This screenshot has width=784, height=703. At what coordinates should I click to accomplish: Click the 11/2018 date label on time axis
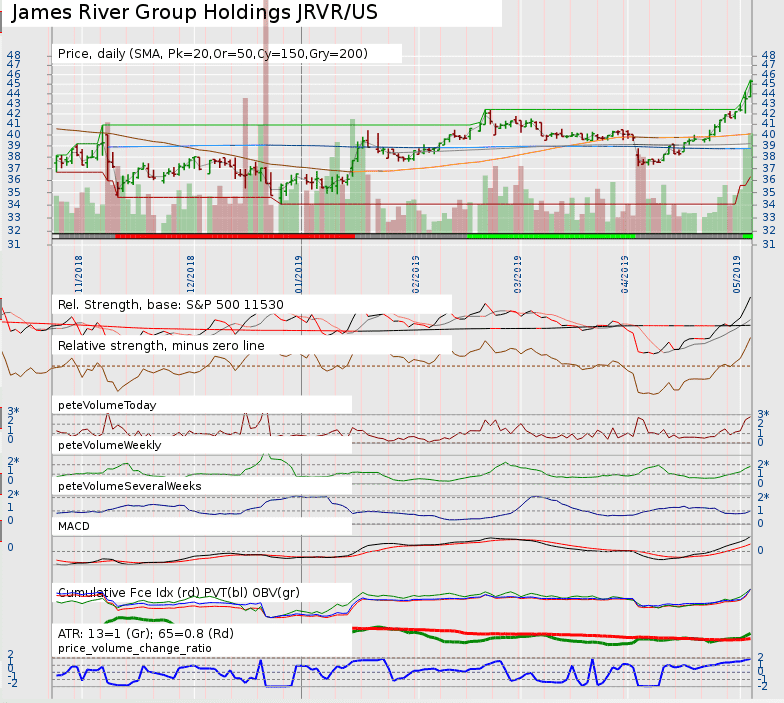(78, 274)
